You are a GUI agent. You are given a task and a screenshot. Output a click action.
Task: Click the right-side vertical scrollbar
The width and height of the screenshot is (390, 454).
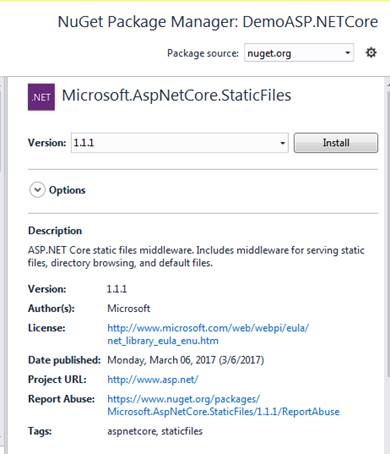[387, 233]
